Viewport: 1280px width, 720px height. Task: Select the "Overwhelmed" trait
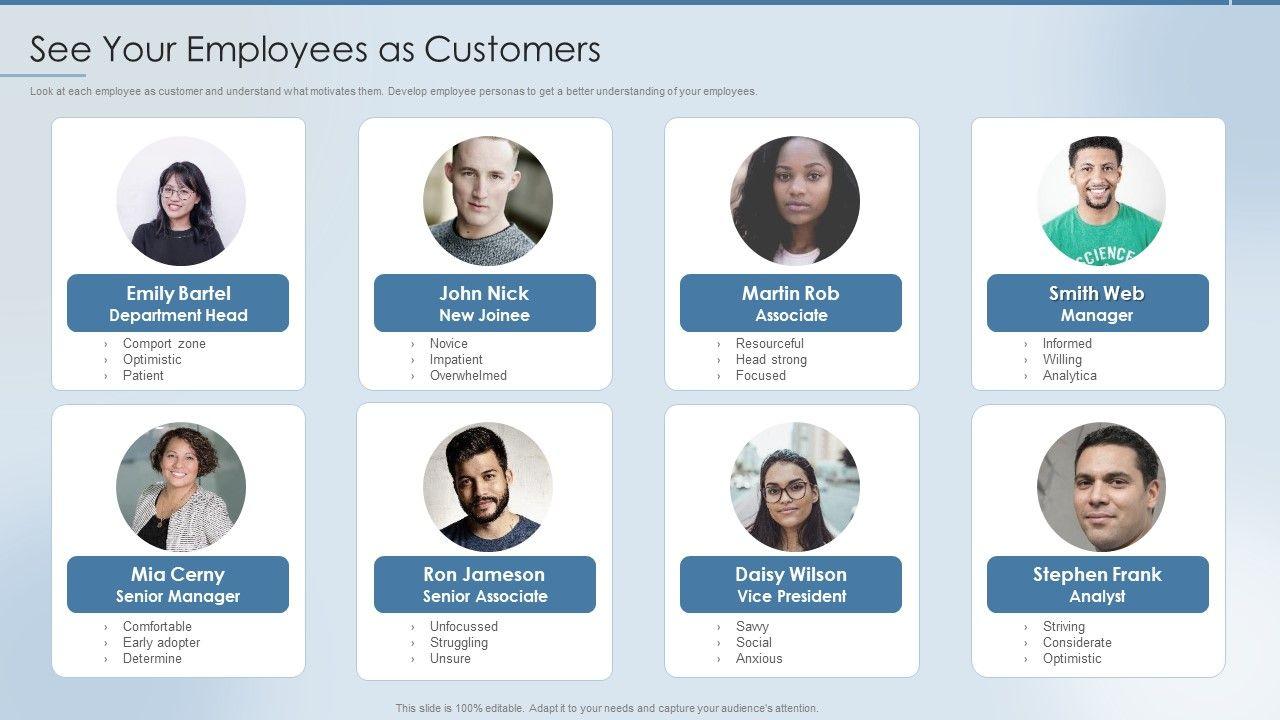tap(468, 375)
